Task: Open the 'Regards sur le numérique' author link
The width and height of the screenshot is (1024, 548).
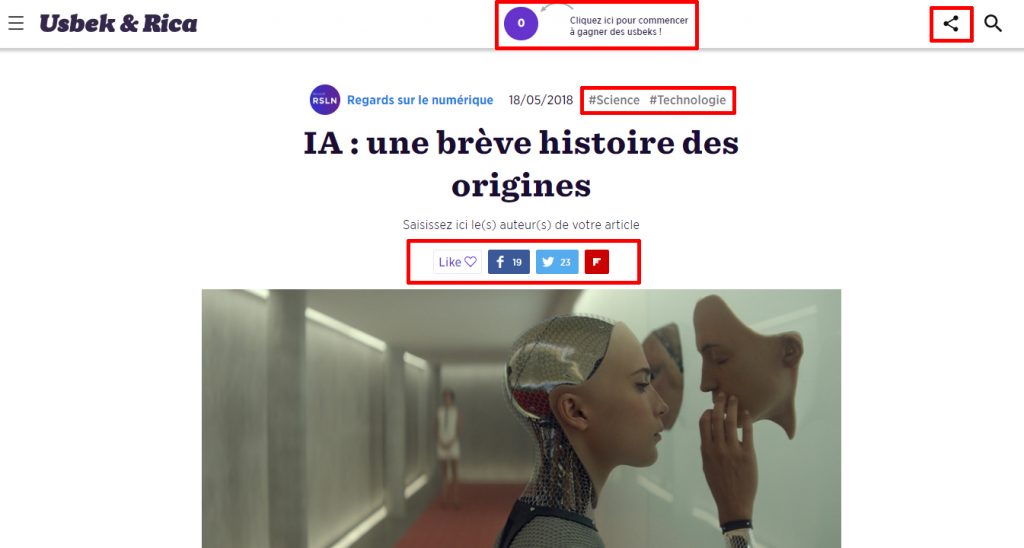Action: pyautogui.click(x=420, y=100)
